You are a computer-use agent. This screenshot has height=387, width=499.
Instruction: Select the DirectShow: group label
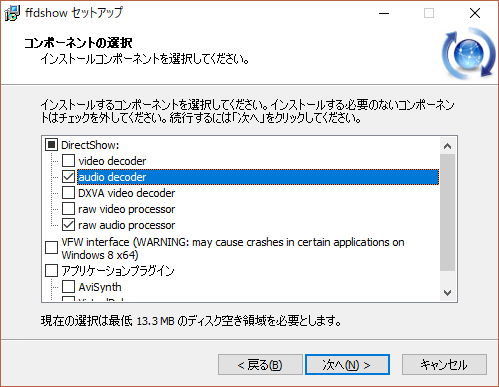(90, 145)
